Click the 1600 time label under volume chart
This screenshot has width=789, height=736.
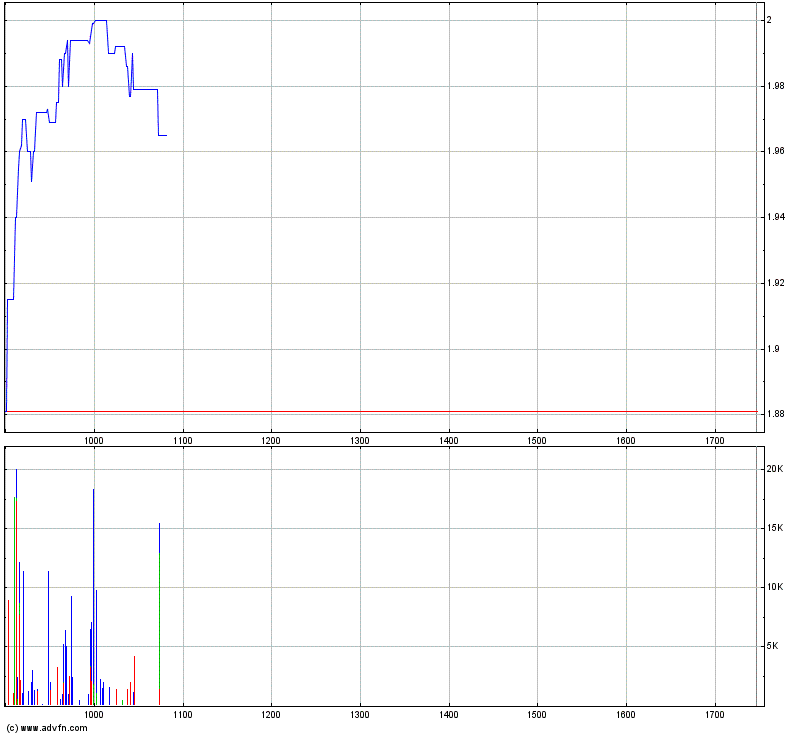[625, 716]
